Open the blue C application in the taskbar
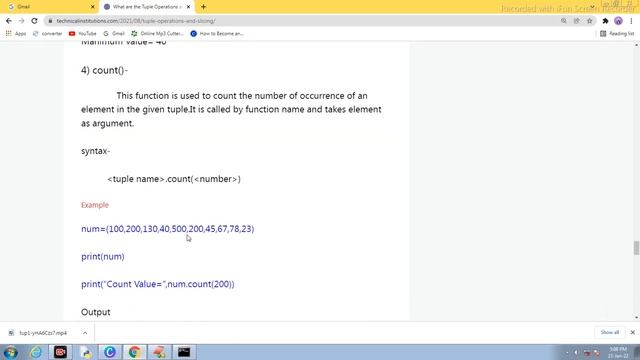Viewport: 640px width, 360px height. point(110,352)
